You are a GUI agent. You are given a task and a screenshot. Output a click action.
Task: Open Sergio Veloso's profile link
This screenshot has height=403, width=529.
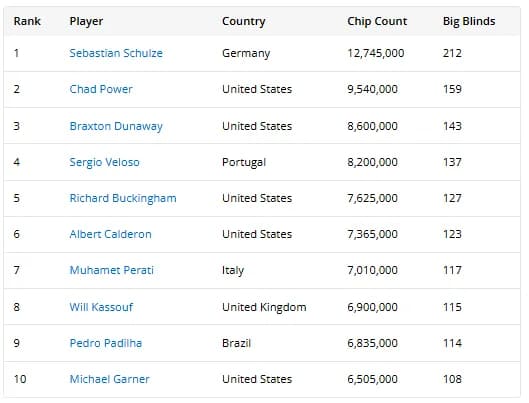[x=104, y=162]
